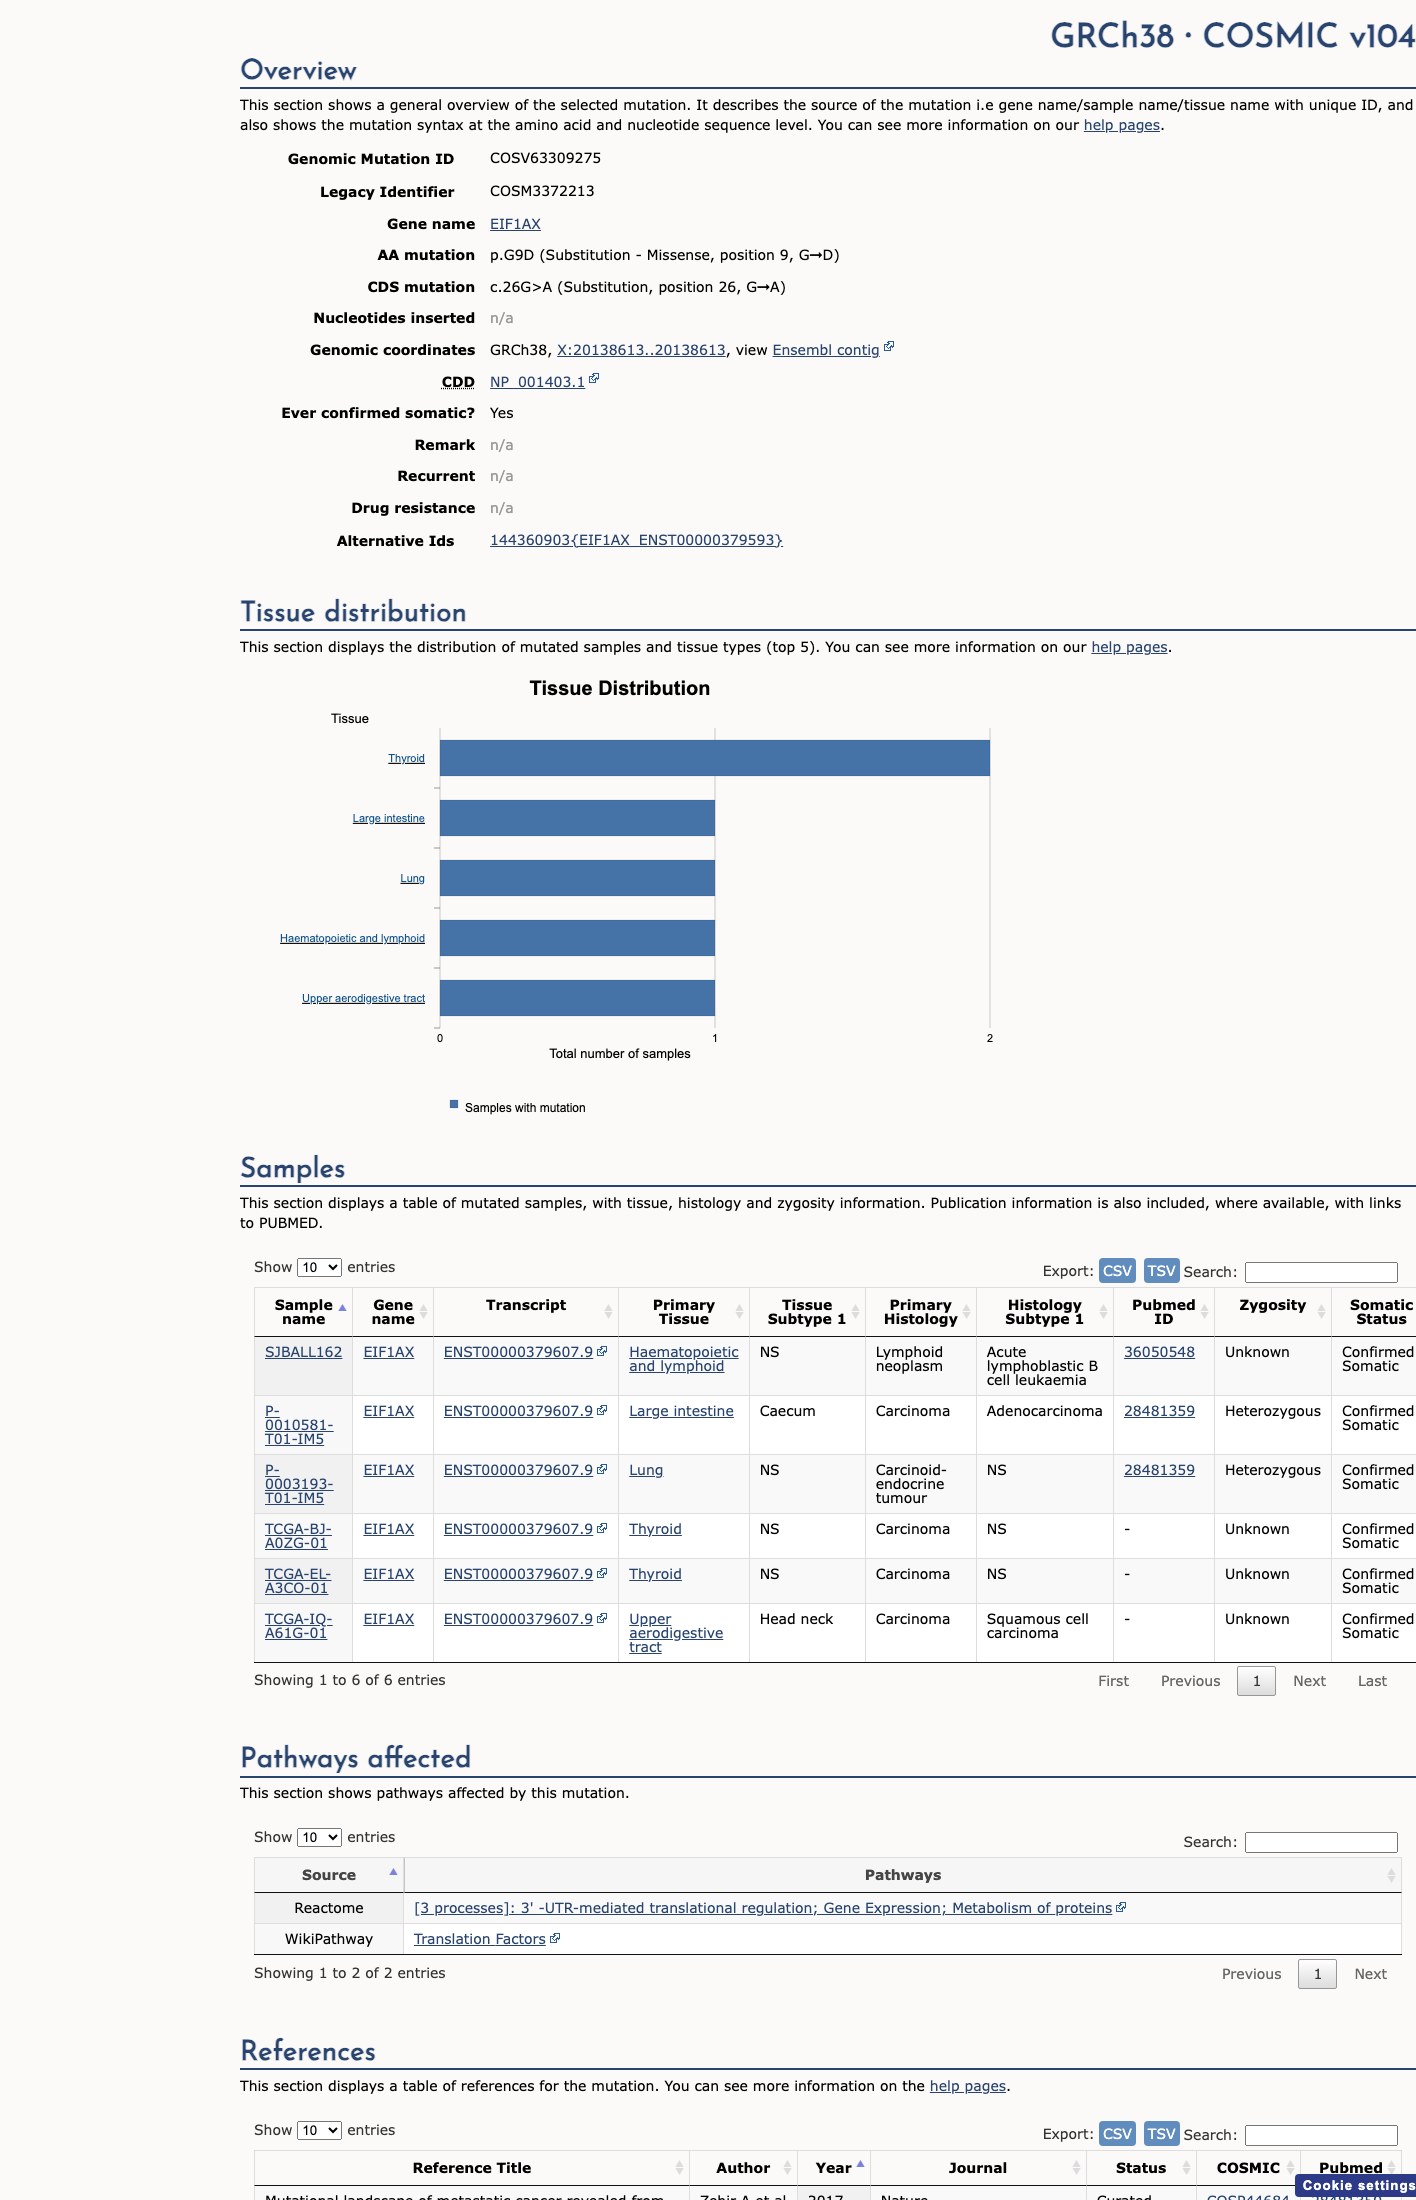Viewport: 1416px width, 2200px height.
Task: Click the Samples with mutation legend swatch
Action: [x=454, y=1104]
